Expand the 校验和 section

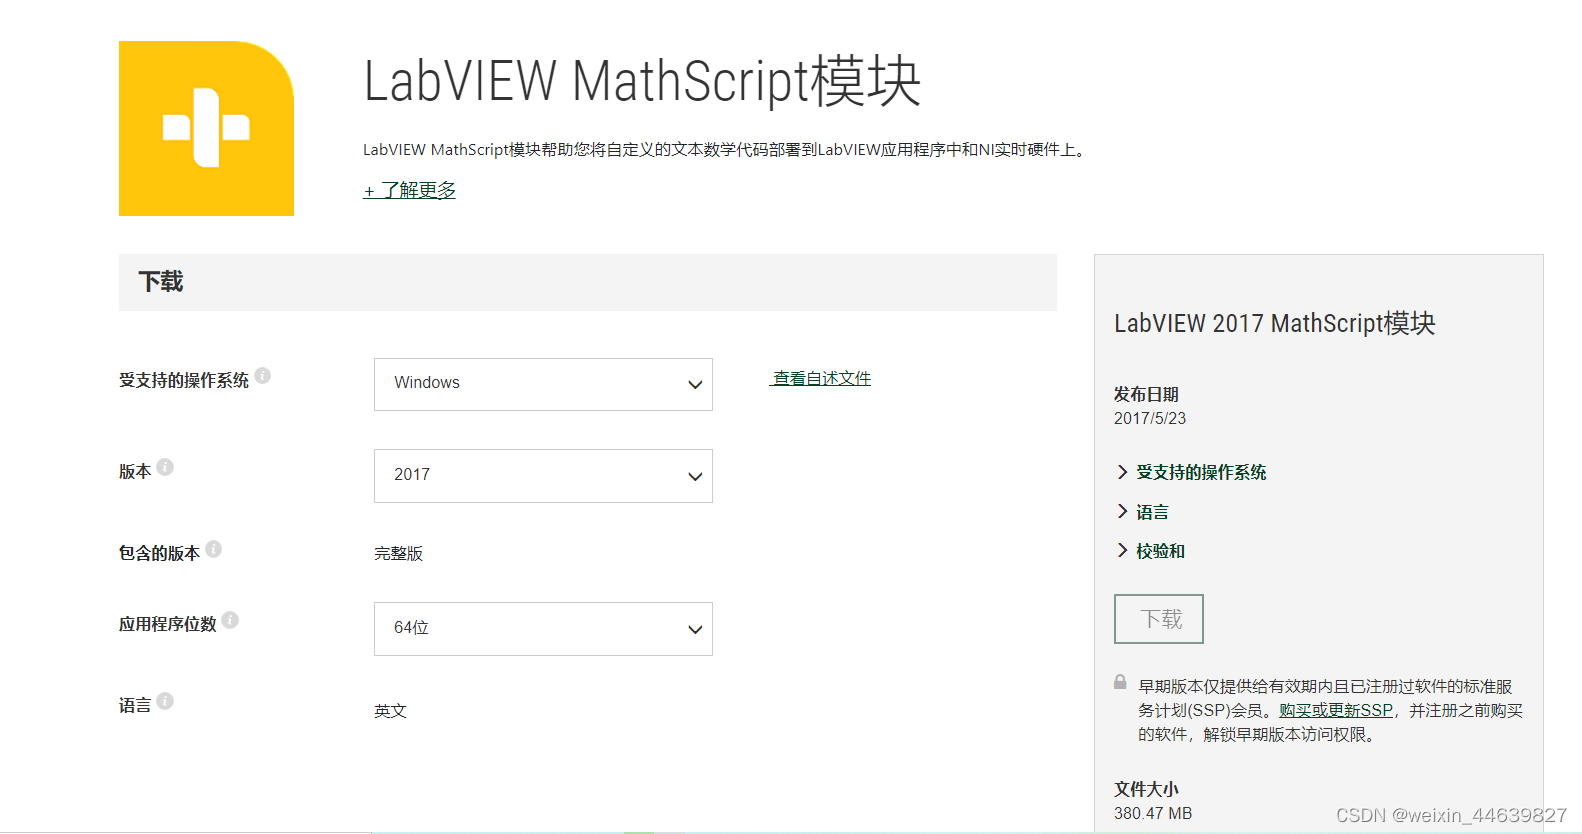[1150, 551]
